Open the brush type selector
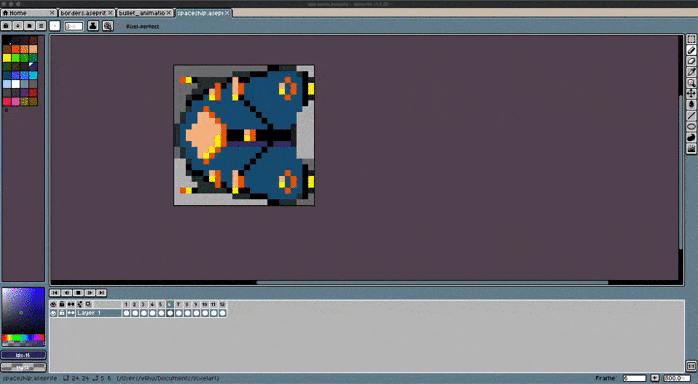Viewport: 698px width, 384px height. pos(54,26)
